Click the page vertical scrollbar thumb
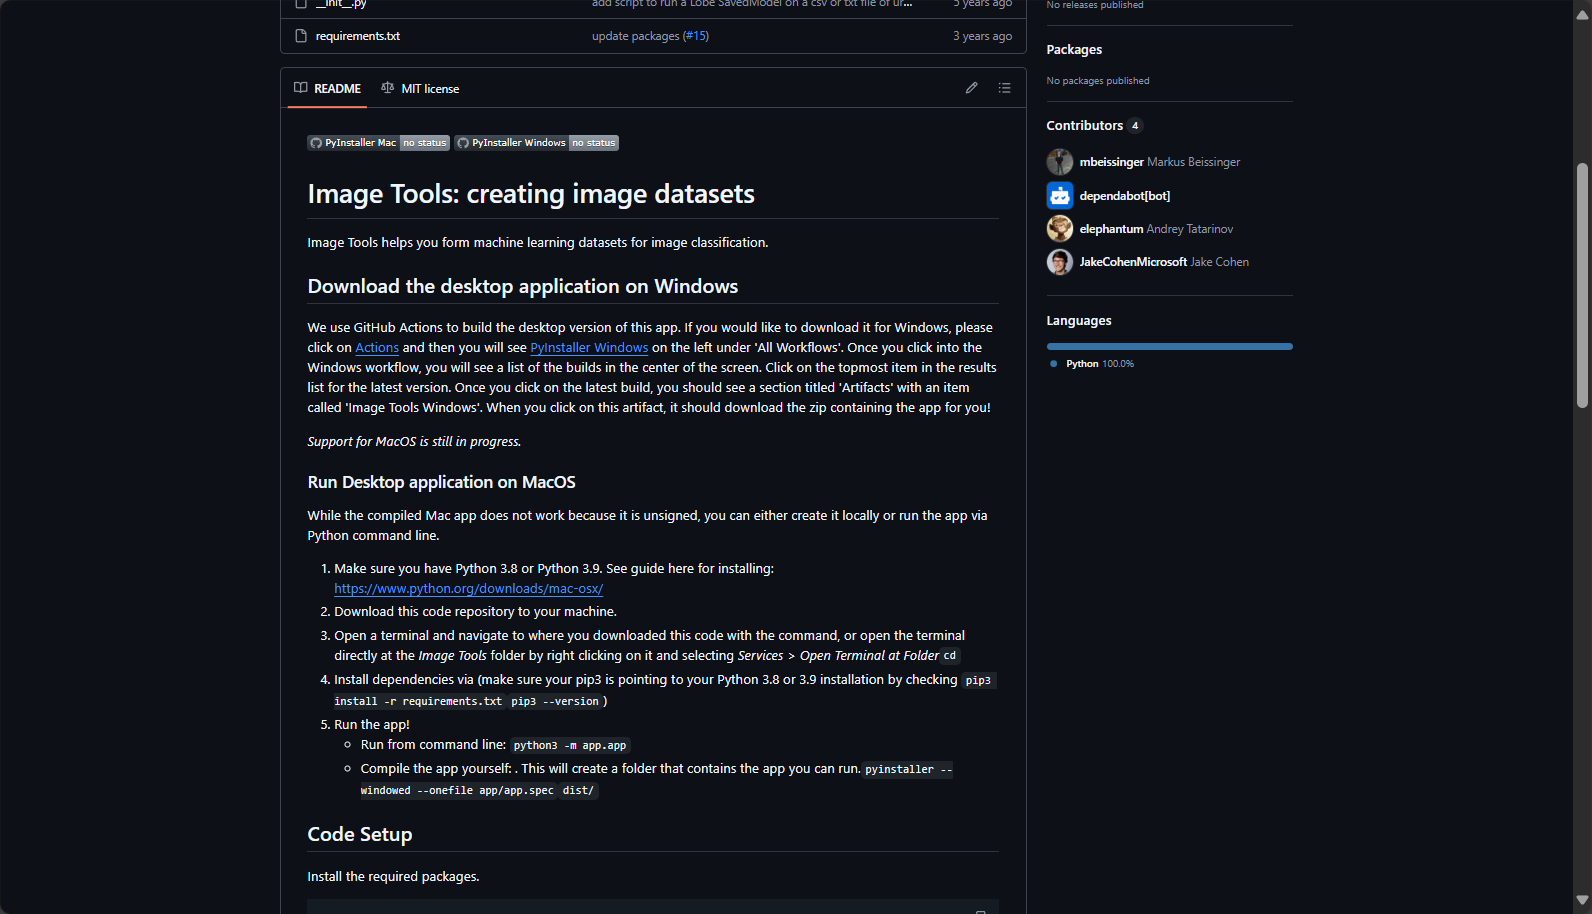Screen dimensions: 1592x914 [x=1582, y=285]
